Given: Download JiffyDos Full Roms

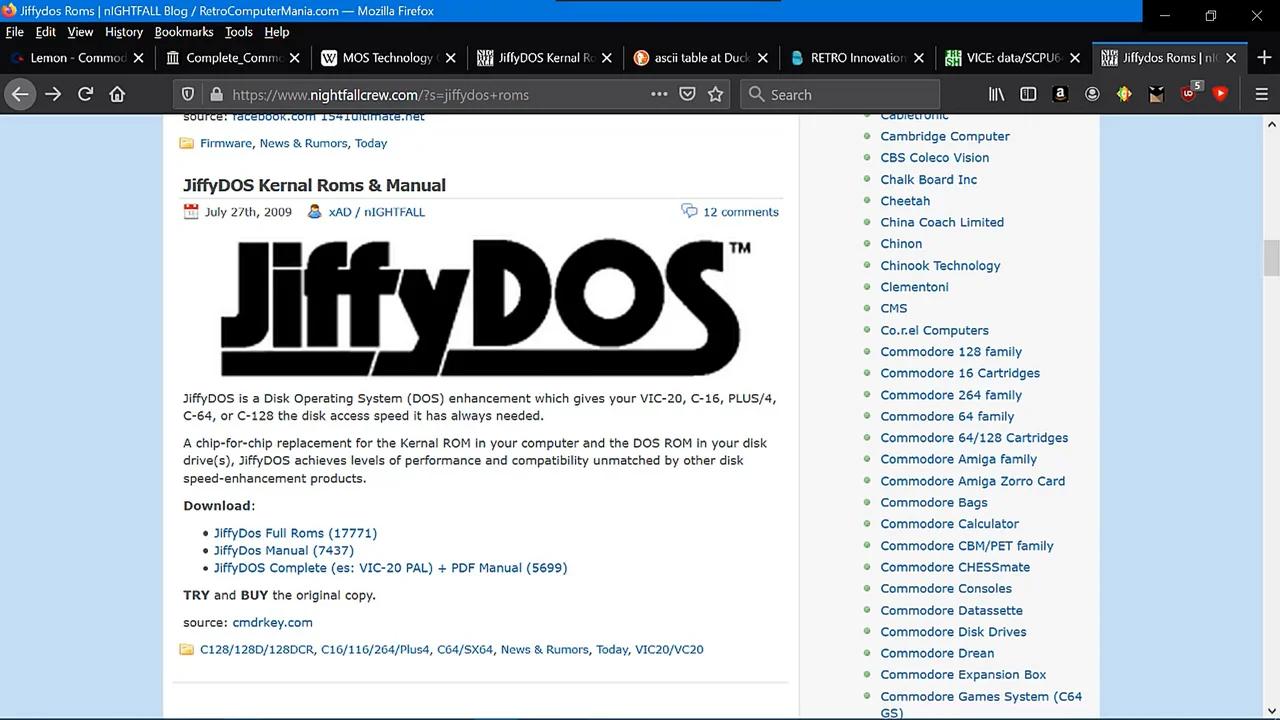Looking at the screenshot, I should pyautogui.click(x=295, y=533).
